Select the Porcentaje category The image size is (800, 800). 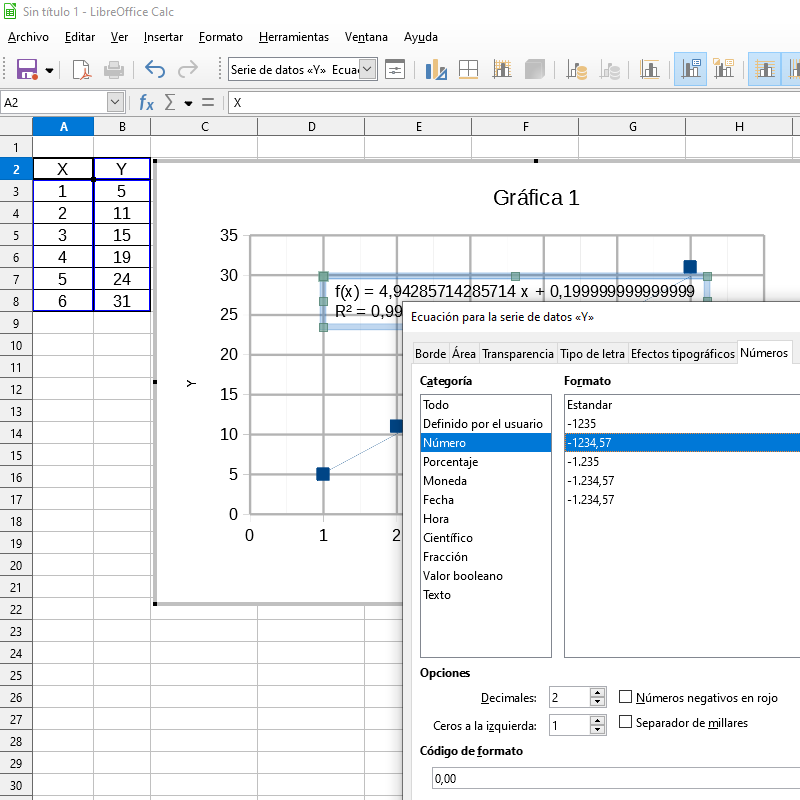[486, 462]
